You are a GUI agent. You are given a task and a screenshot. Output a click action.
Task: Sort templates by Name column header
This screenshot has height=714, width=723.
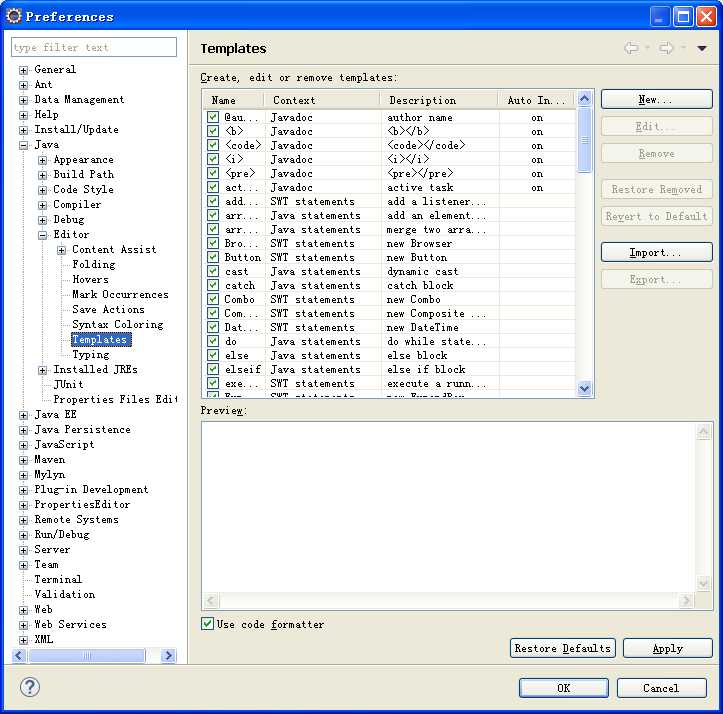pos(233,100)
